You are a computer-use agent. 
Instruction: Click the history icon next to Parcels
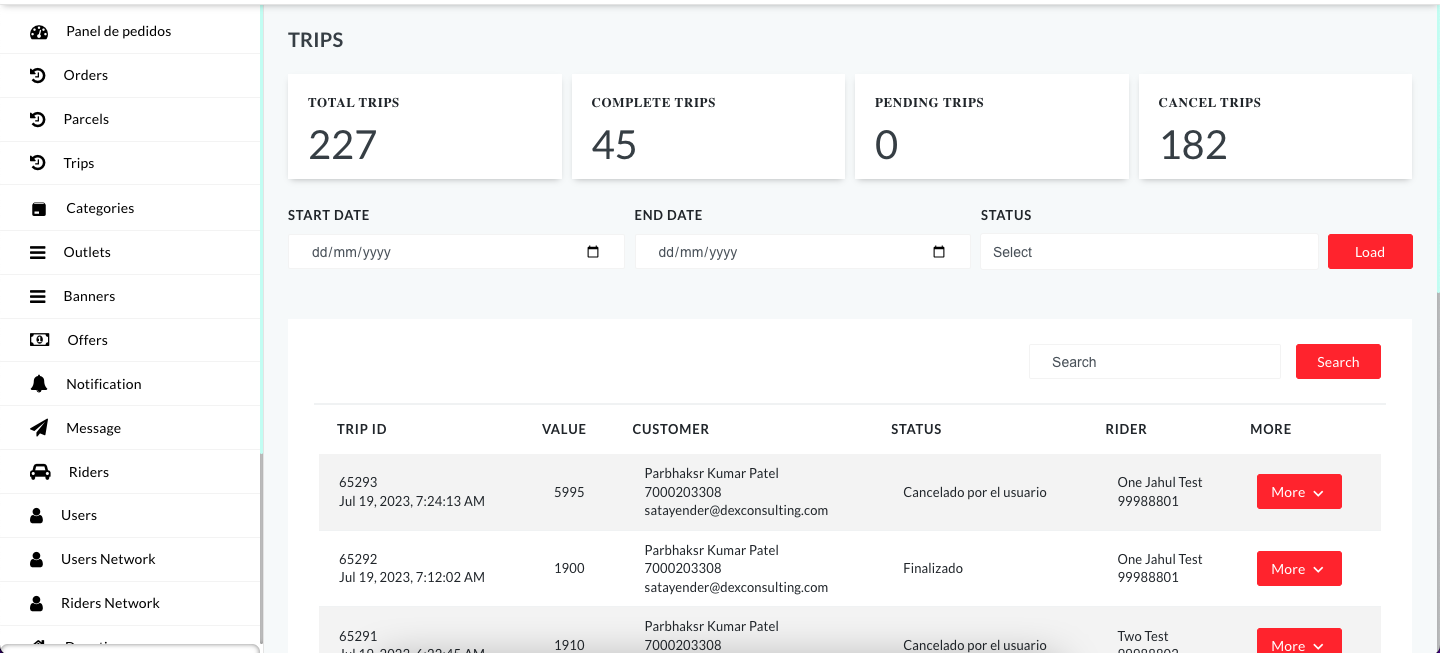click(37, 120)
